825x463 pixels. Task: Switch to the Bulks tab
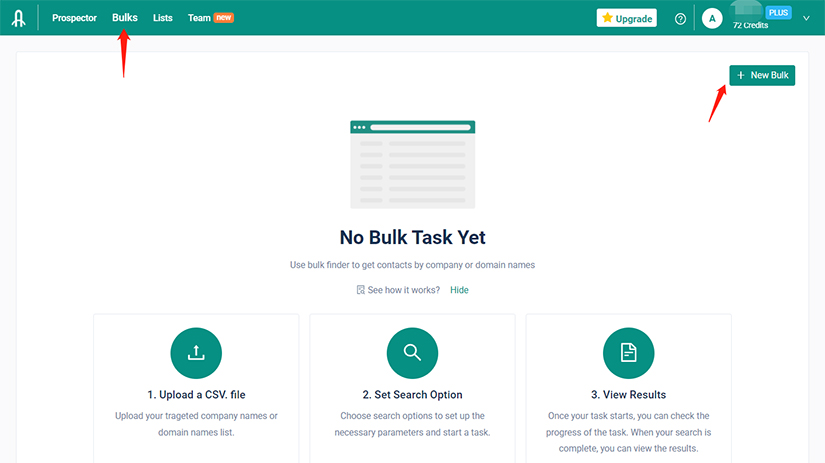(x=125, y=18)
